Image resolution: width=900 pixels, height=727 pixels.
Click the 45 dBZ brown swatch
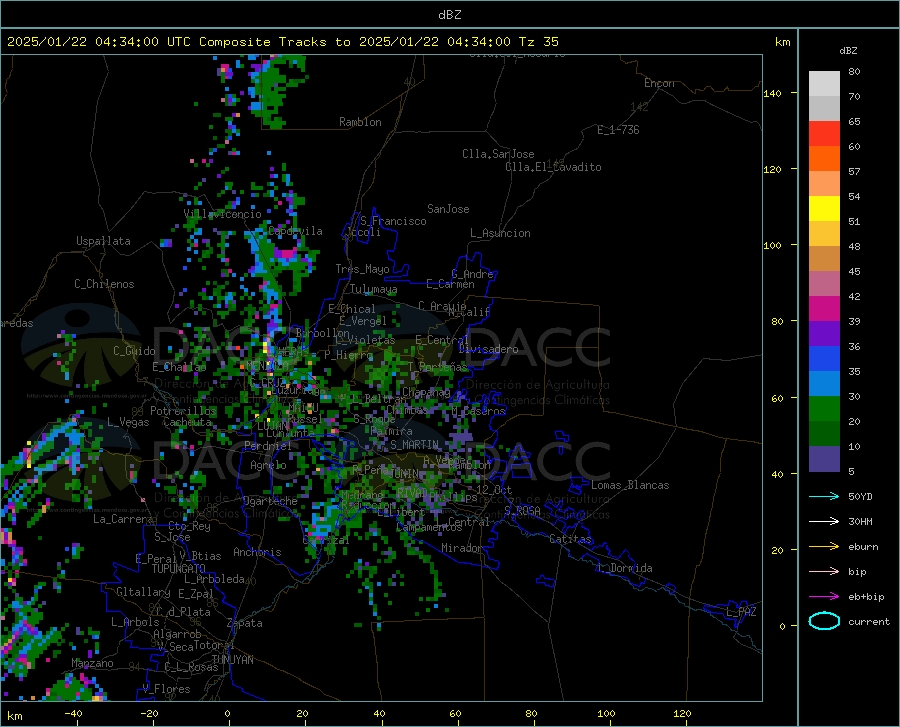point(824,259)
